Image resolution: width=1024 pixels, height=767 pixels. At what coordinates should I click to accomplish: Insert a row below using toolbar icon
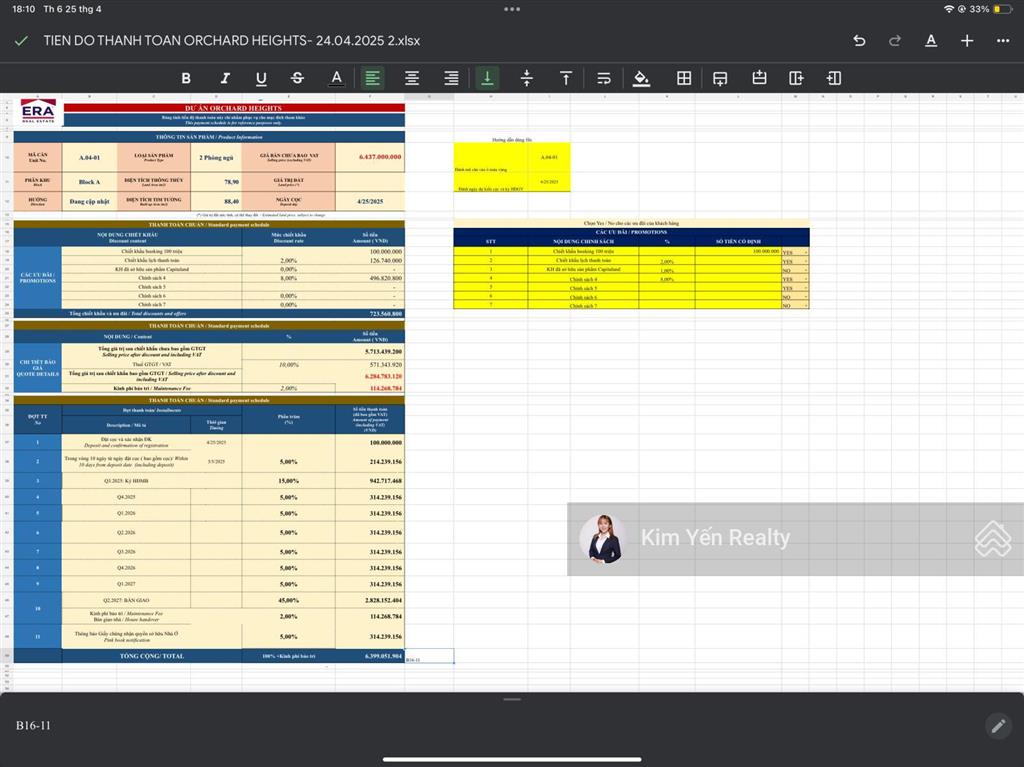click(720, 78)
